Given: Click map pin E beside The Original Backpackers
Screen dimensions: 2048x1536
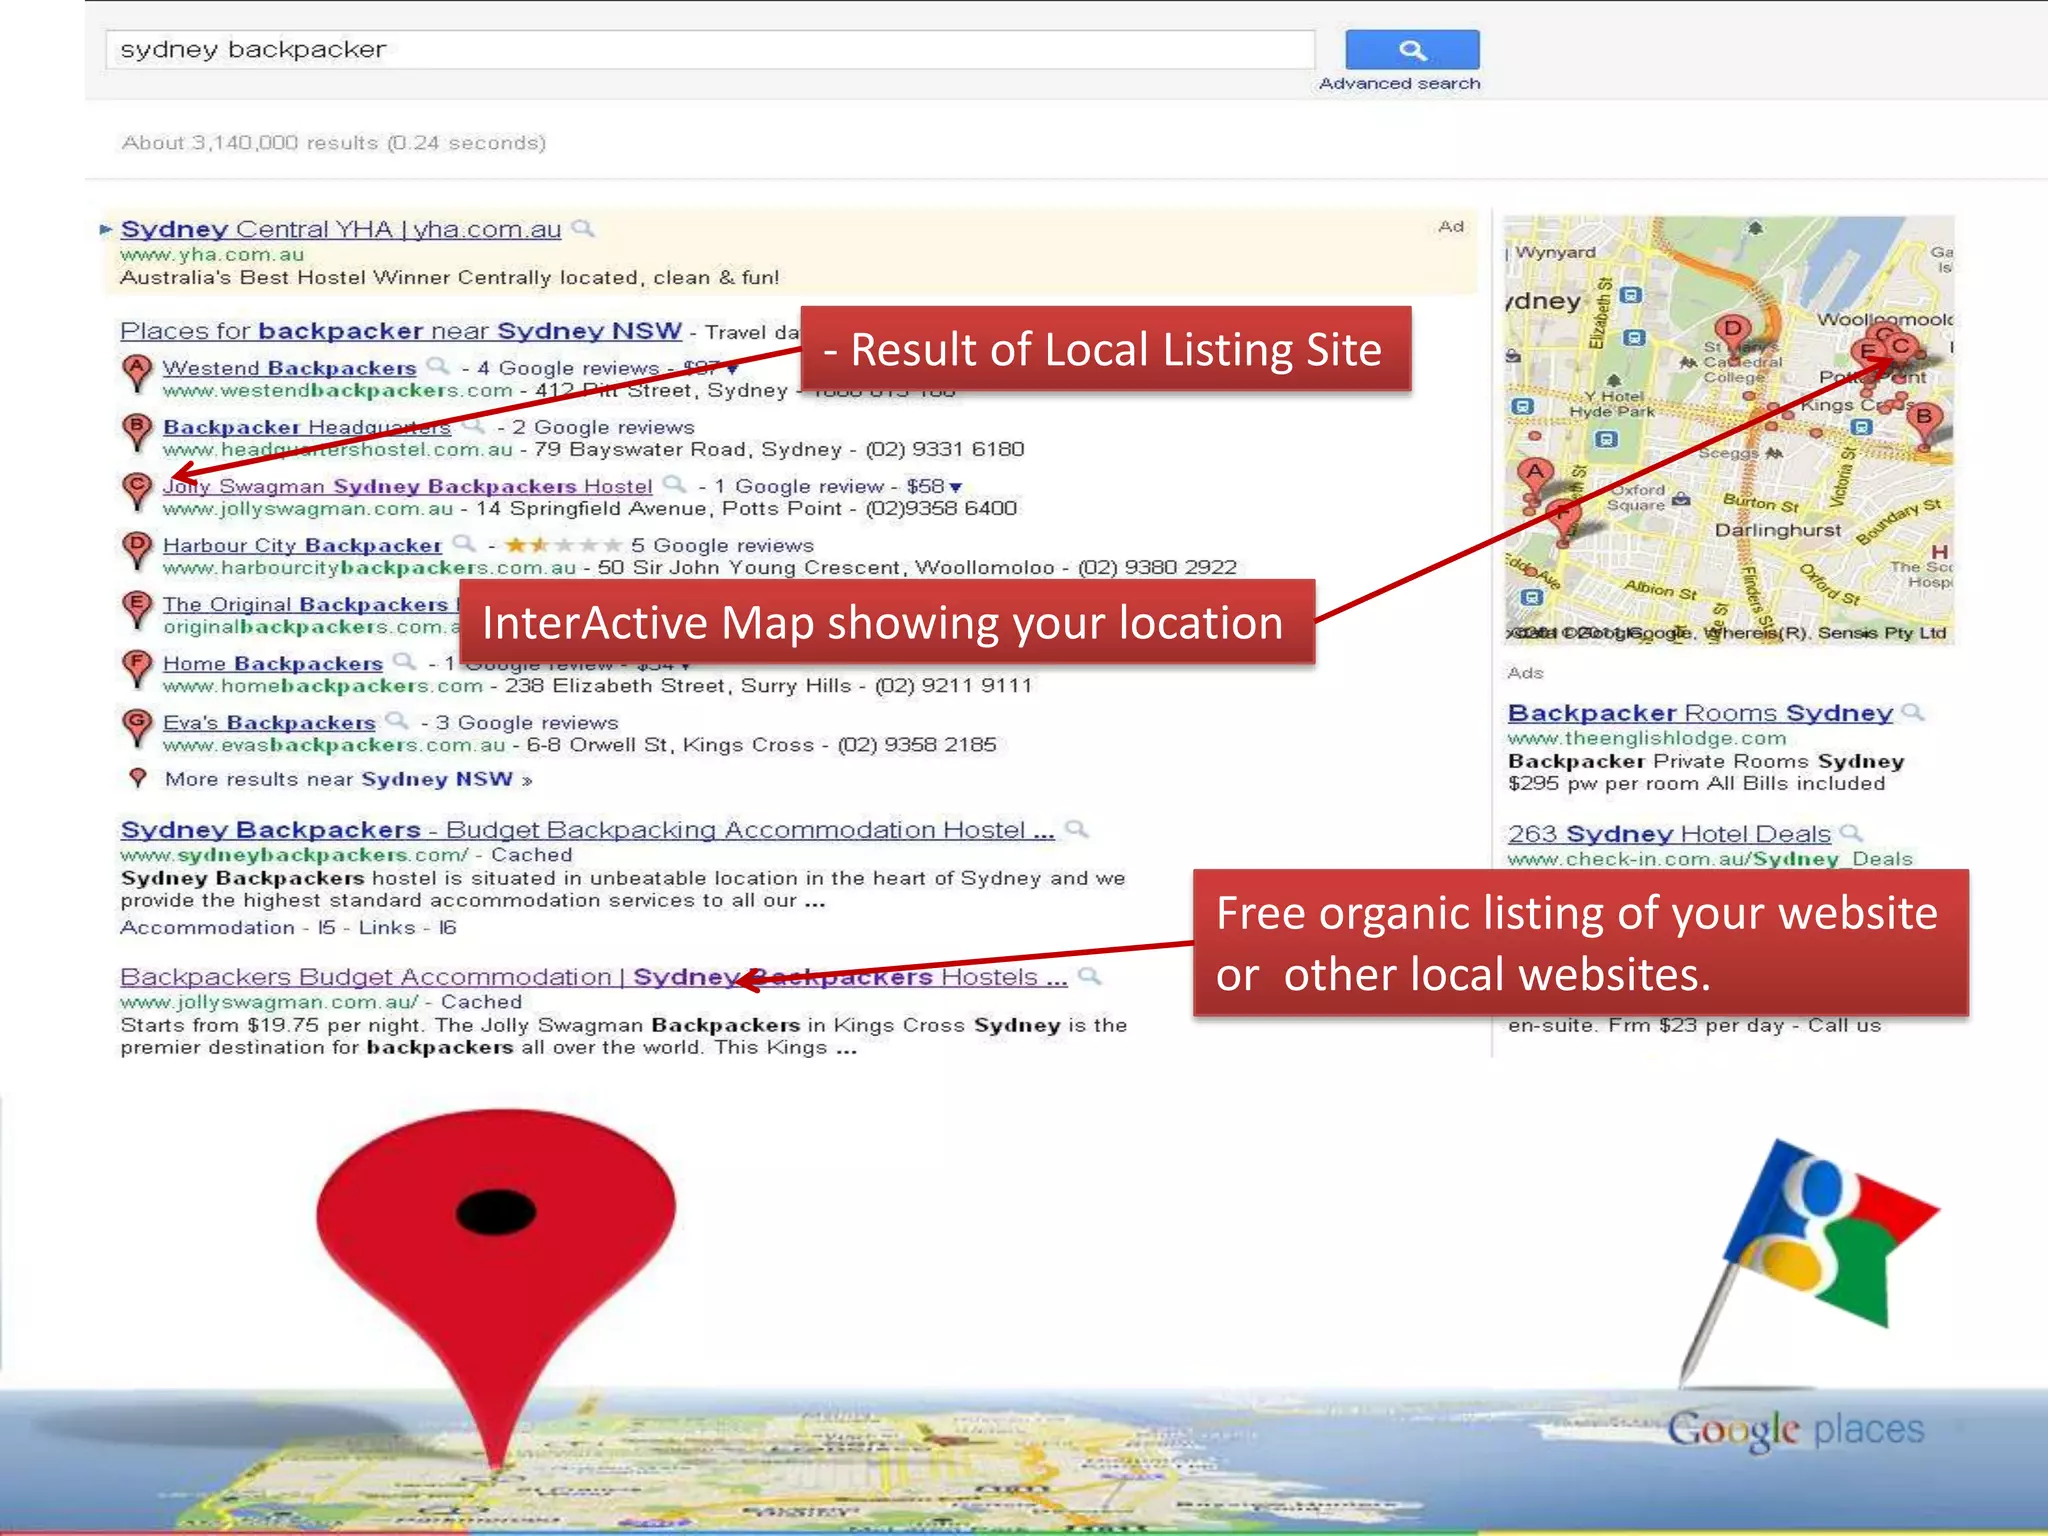Looking at the screenshot, I should pyautogui.click(x=137, y=609).
